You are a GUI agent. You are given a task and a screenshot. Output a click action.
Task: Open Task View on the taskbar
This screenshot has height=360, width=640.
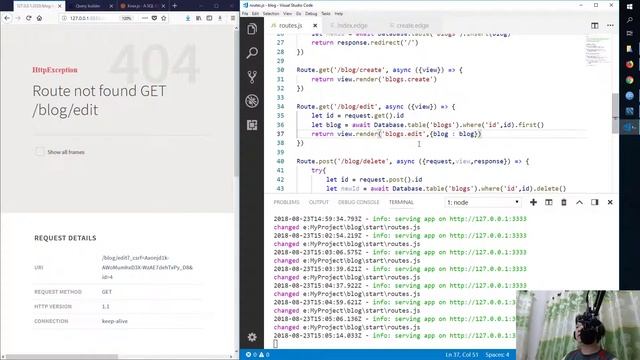coord(629,33)
